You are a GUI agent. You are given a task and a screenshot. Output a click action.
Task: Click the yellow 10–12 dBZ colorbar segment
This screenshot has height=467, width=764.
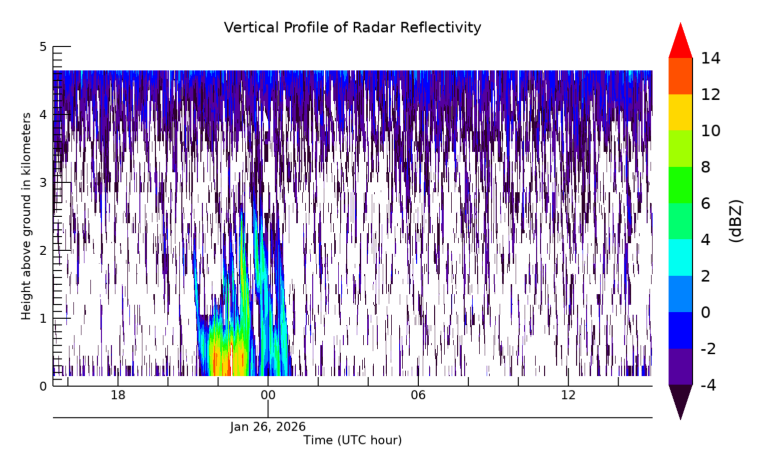[x=680, y=113]
